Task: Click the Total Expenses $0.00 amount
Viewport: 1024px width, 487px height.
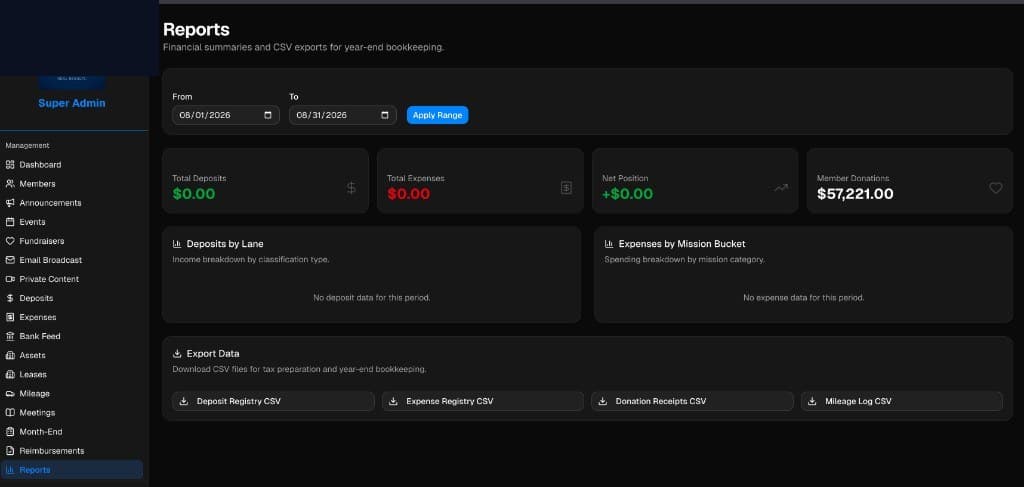Action: coord(409,194)
